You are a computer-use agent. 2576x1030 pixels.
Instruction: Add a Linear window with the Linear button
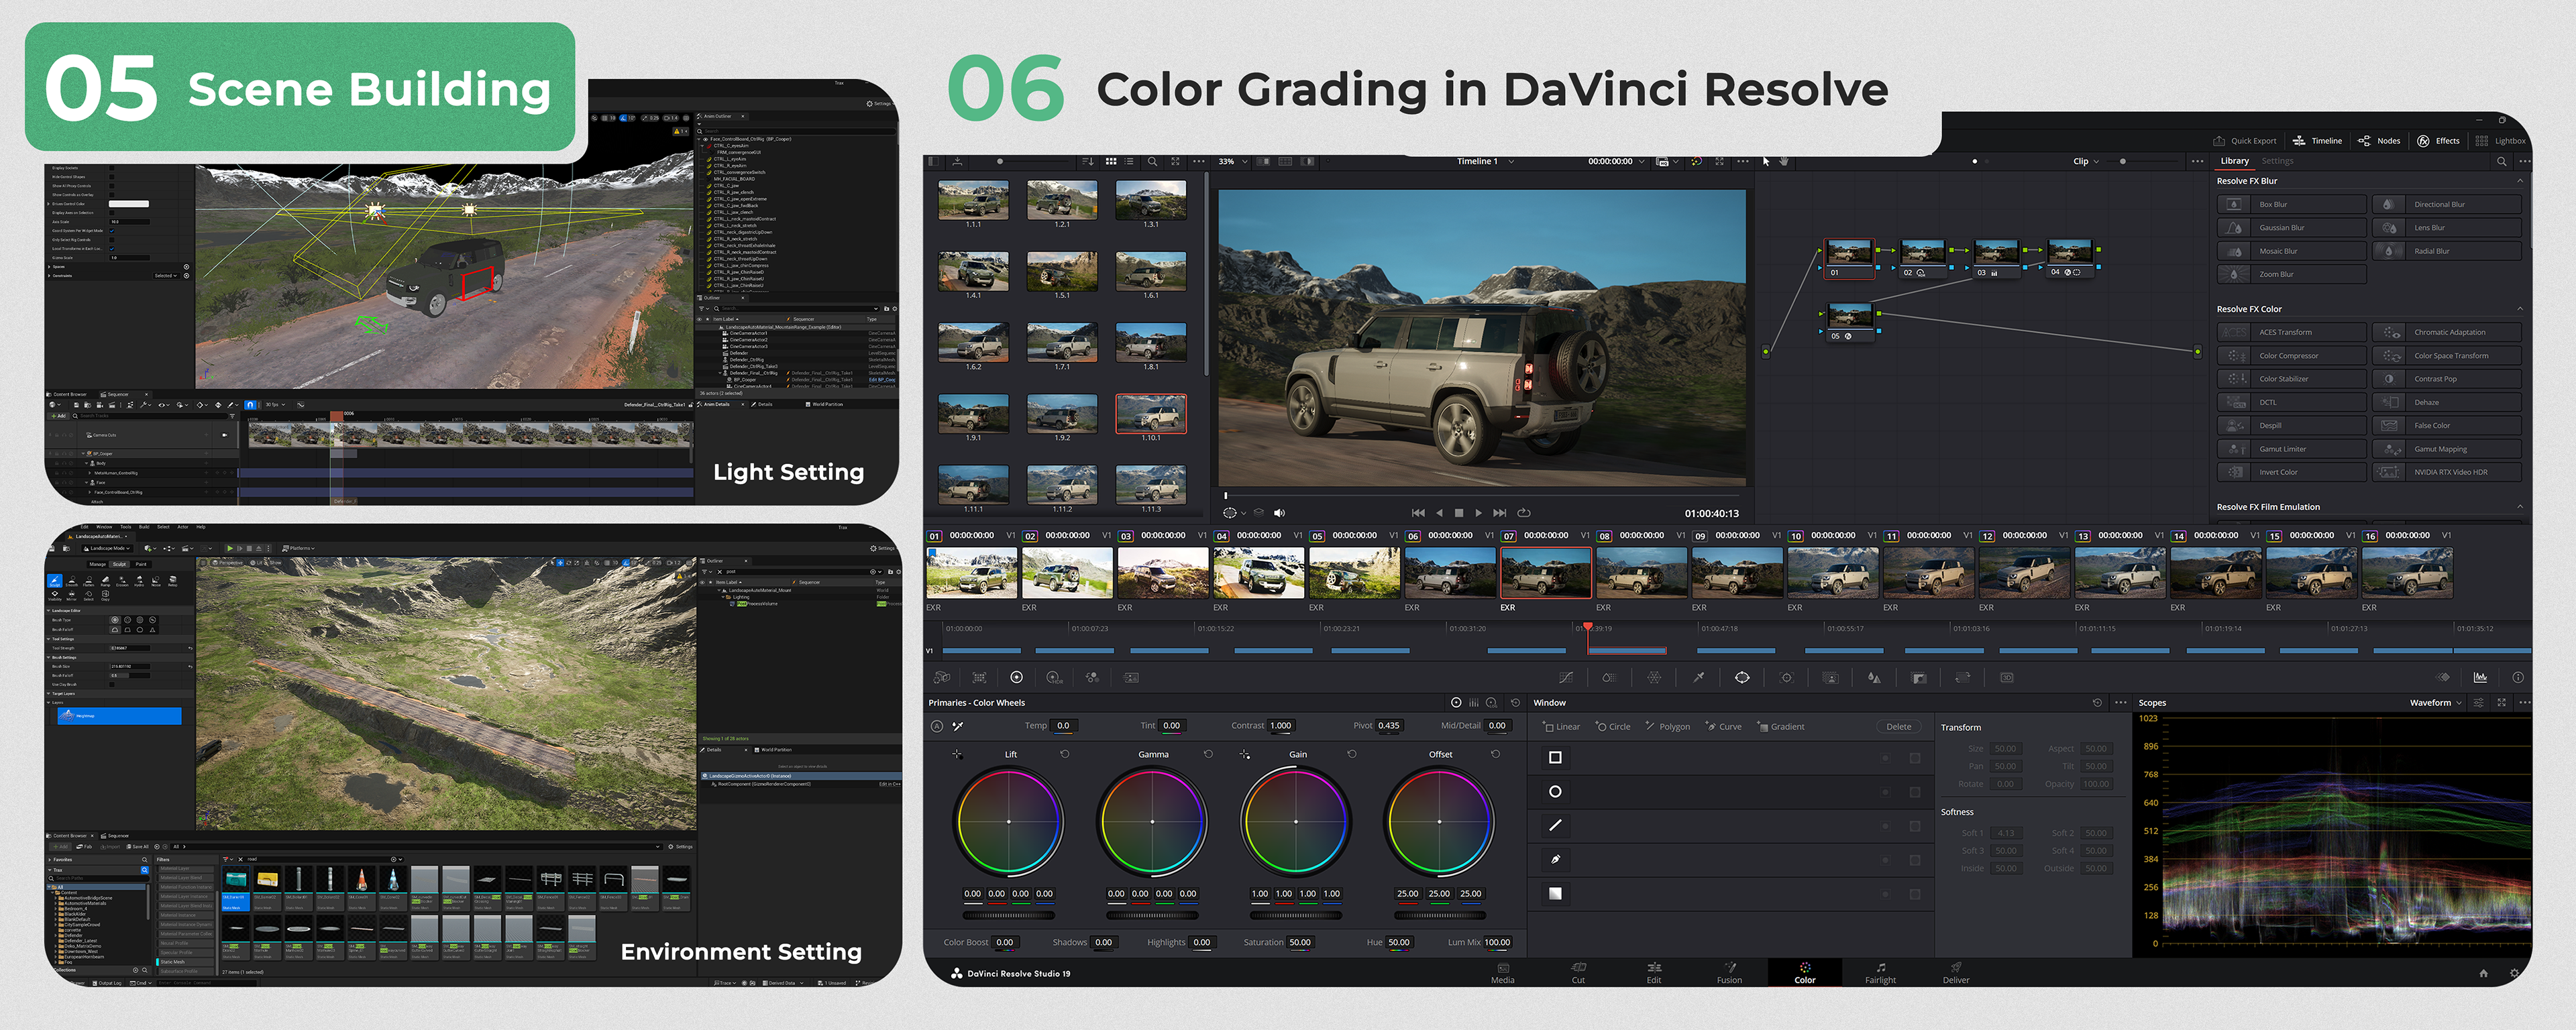coord(1561,727)
